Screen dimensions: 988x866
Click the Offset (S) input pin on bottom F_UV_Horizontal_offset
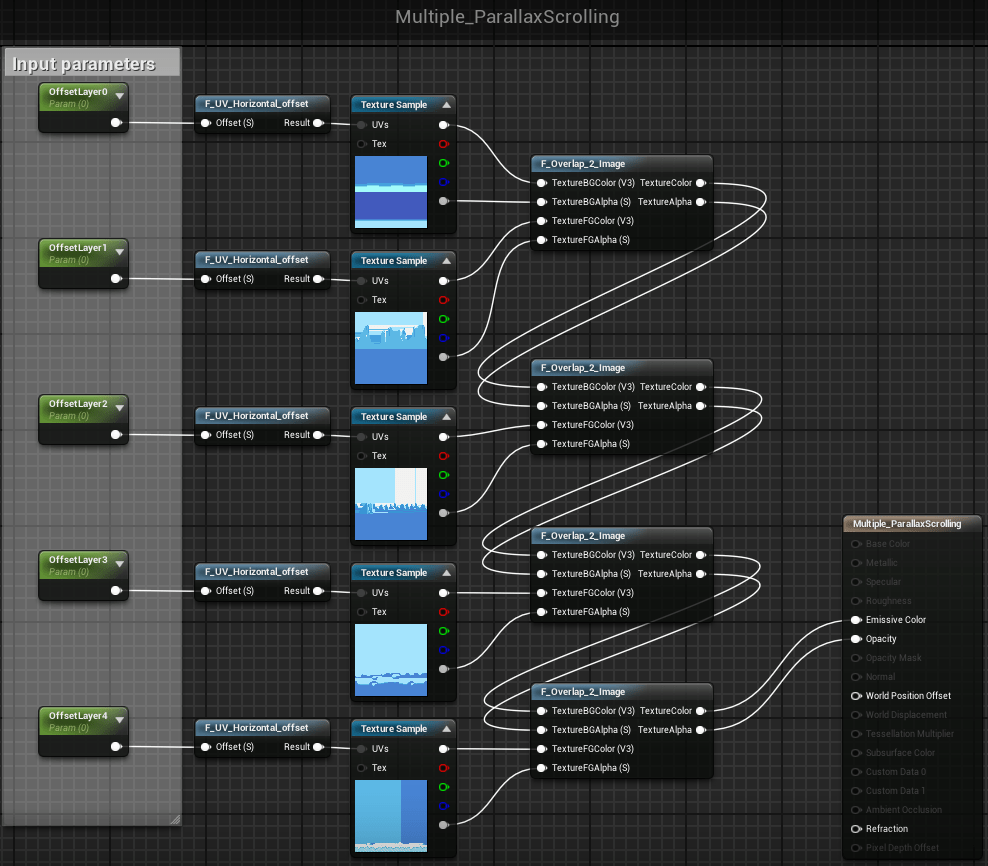coord(206,747)
